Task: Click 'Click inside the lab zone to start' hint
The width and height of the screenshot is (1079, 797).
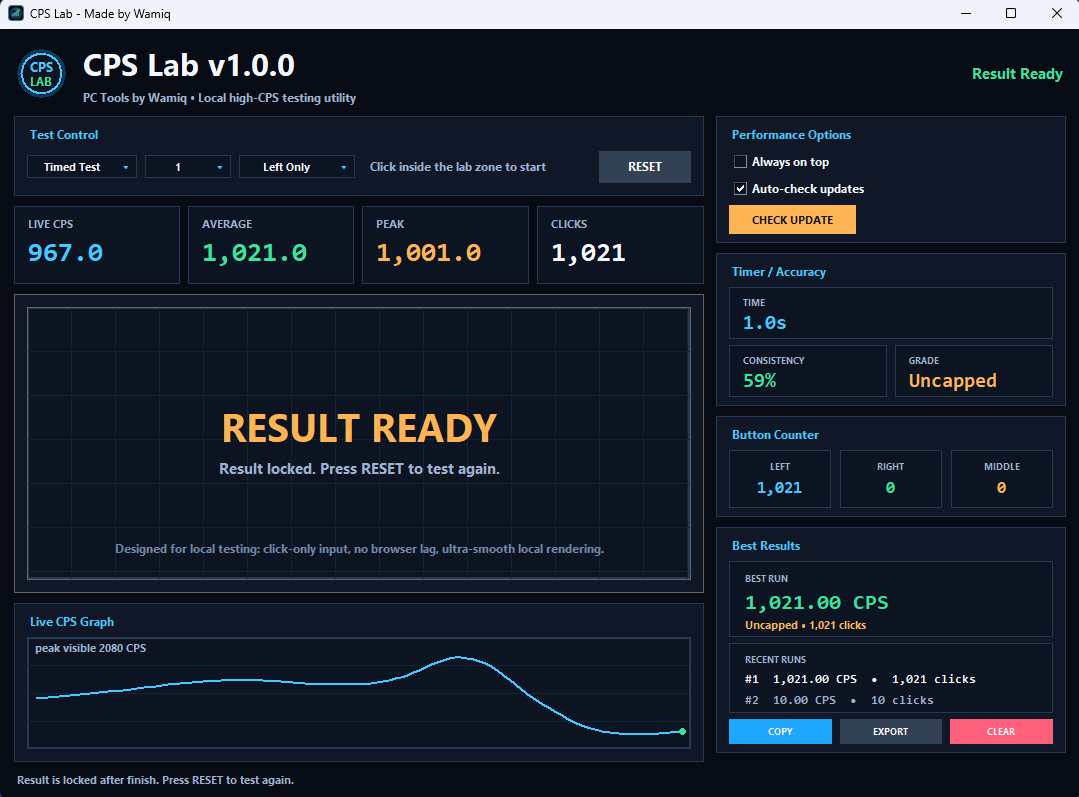Action: (x=458, y=167)
